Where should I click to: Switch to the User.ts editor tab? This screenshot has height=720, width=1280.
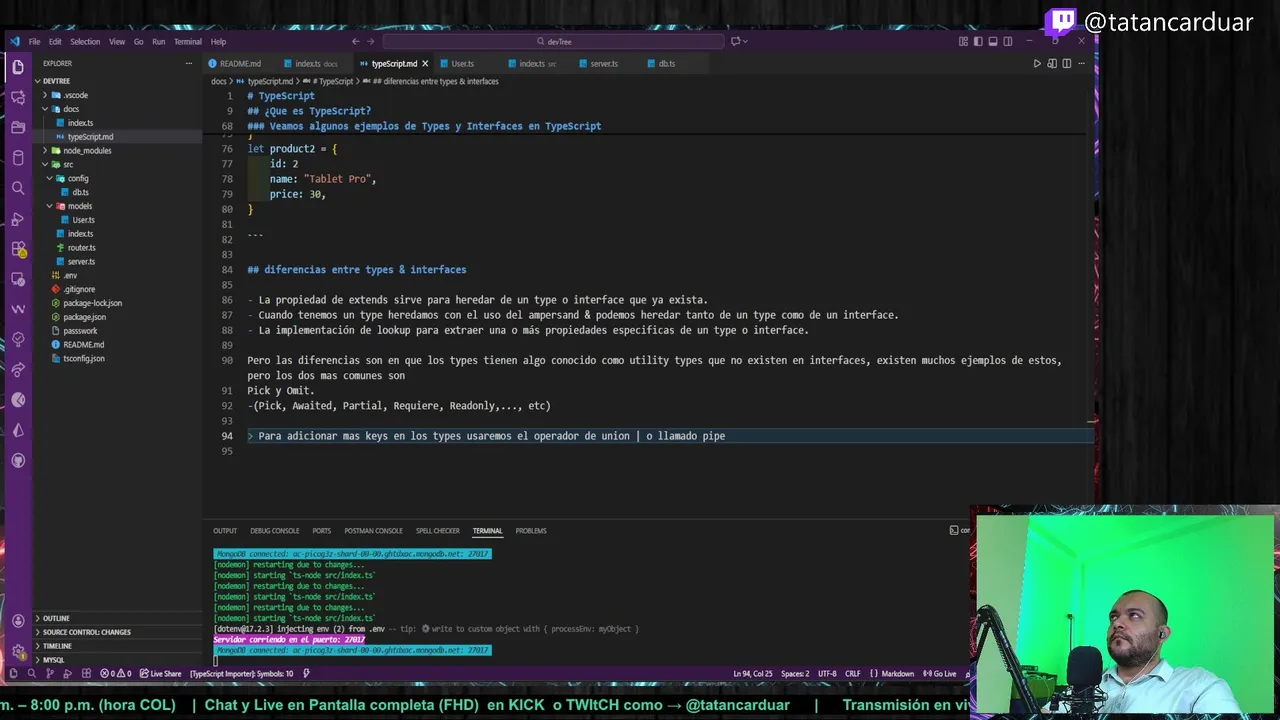pyautogui.click(x=462, y=63)
